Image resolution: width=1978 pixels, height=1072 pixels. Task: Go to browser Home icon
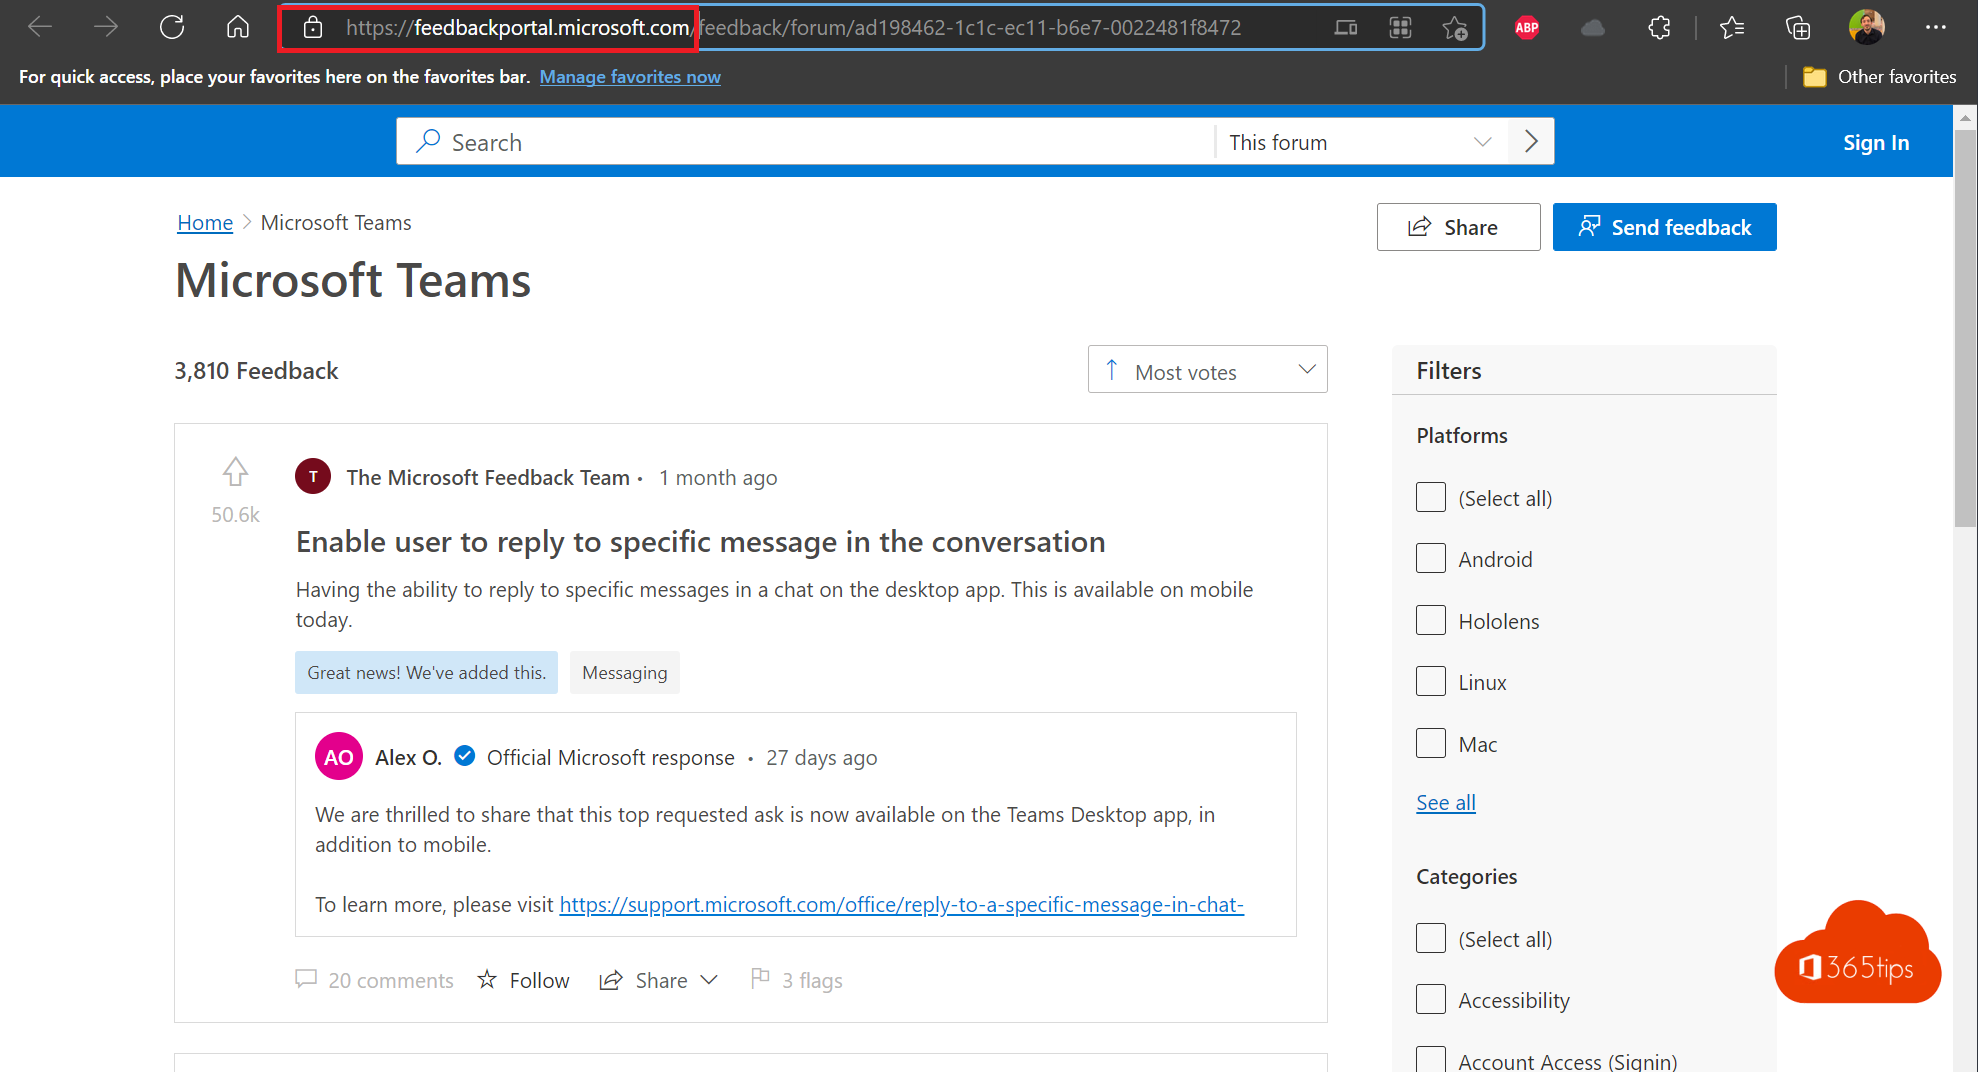(x=238, y=28)
